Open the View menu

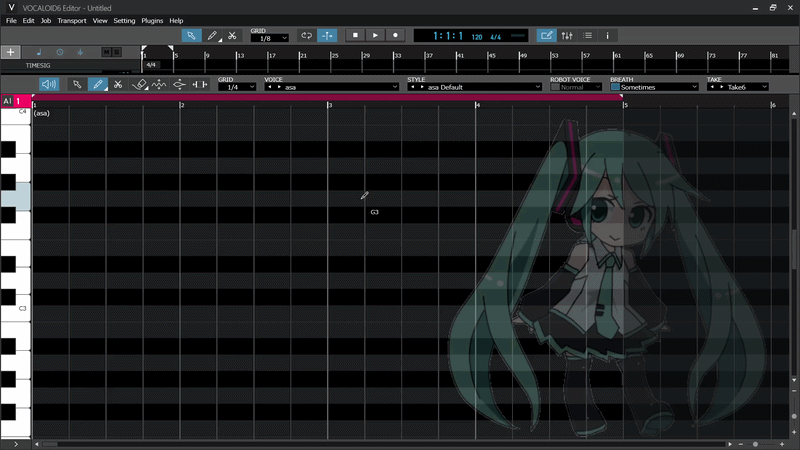pos(100,20)
